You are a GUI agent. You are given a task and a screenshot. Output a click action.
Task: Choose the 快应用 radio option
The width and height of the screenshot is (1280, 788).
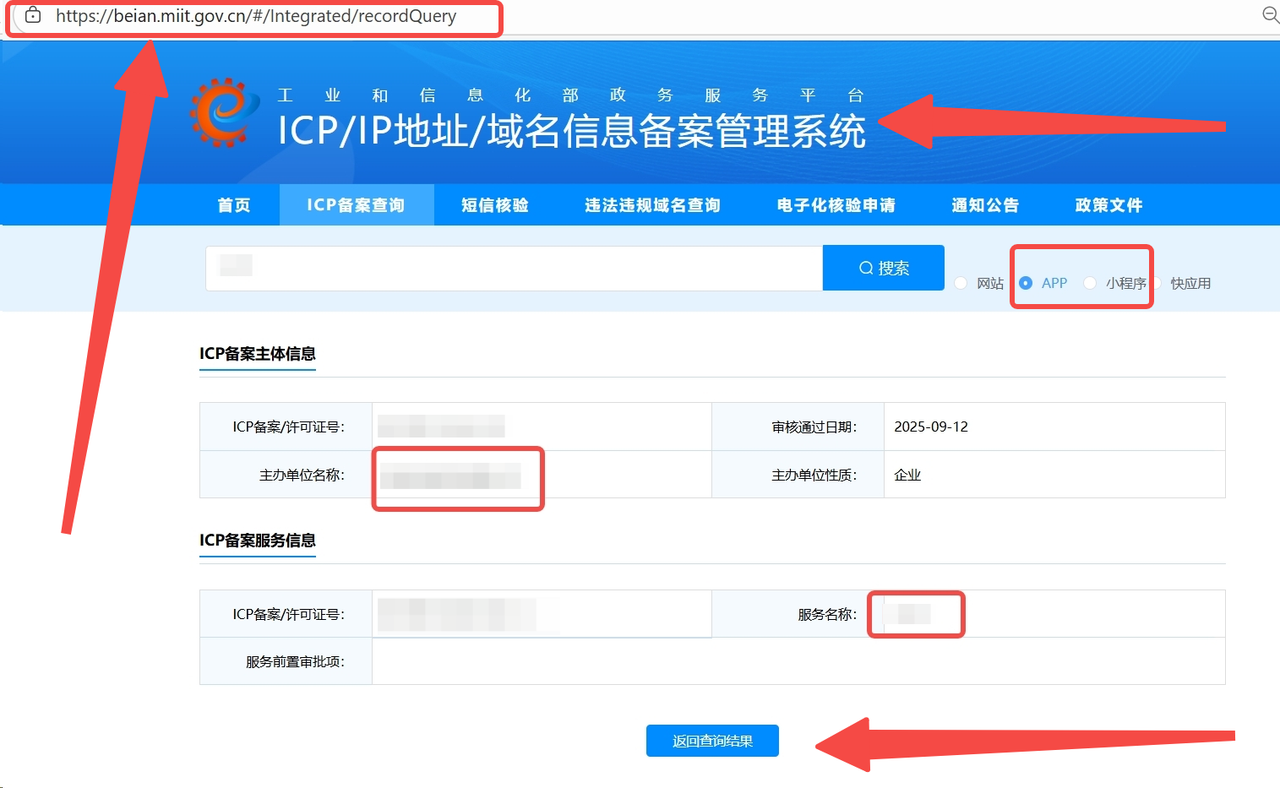1158,283
